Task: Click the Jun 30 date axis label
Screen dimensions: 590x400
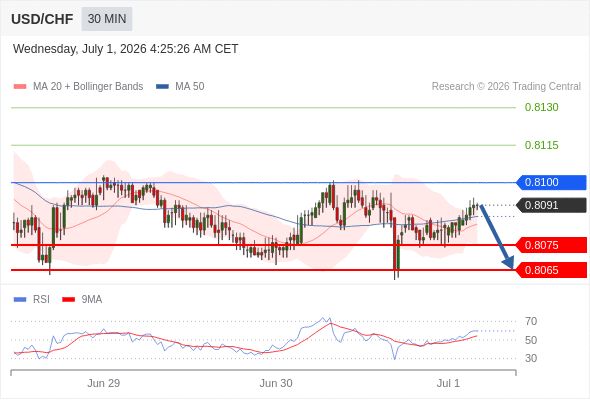Action: 276,383
